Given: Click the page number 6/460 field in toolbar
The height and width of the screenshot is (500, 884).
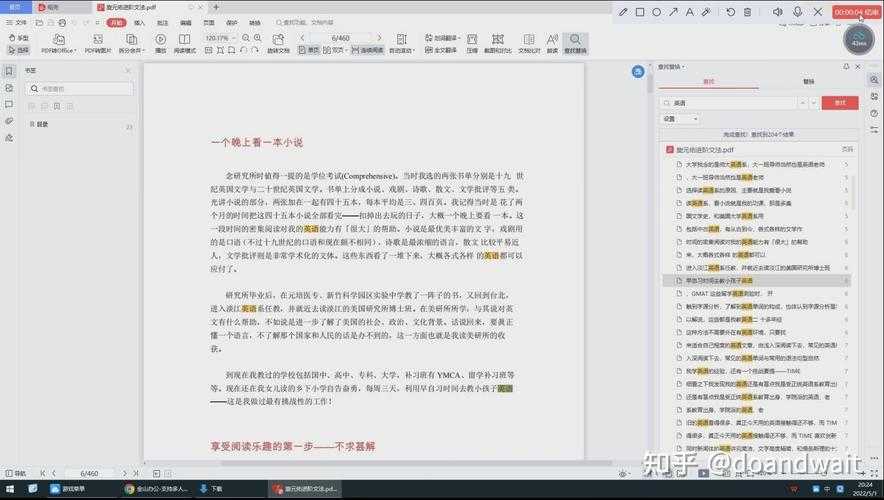Looking at the screenshot, I should pos(341,38).
